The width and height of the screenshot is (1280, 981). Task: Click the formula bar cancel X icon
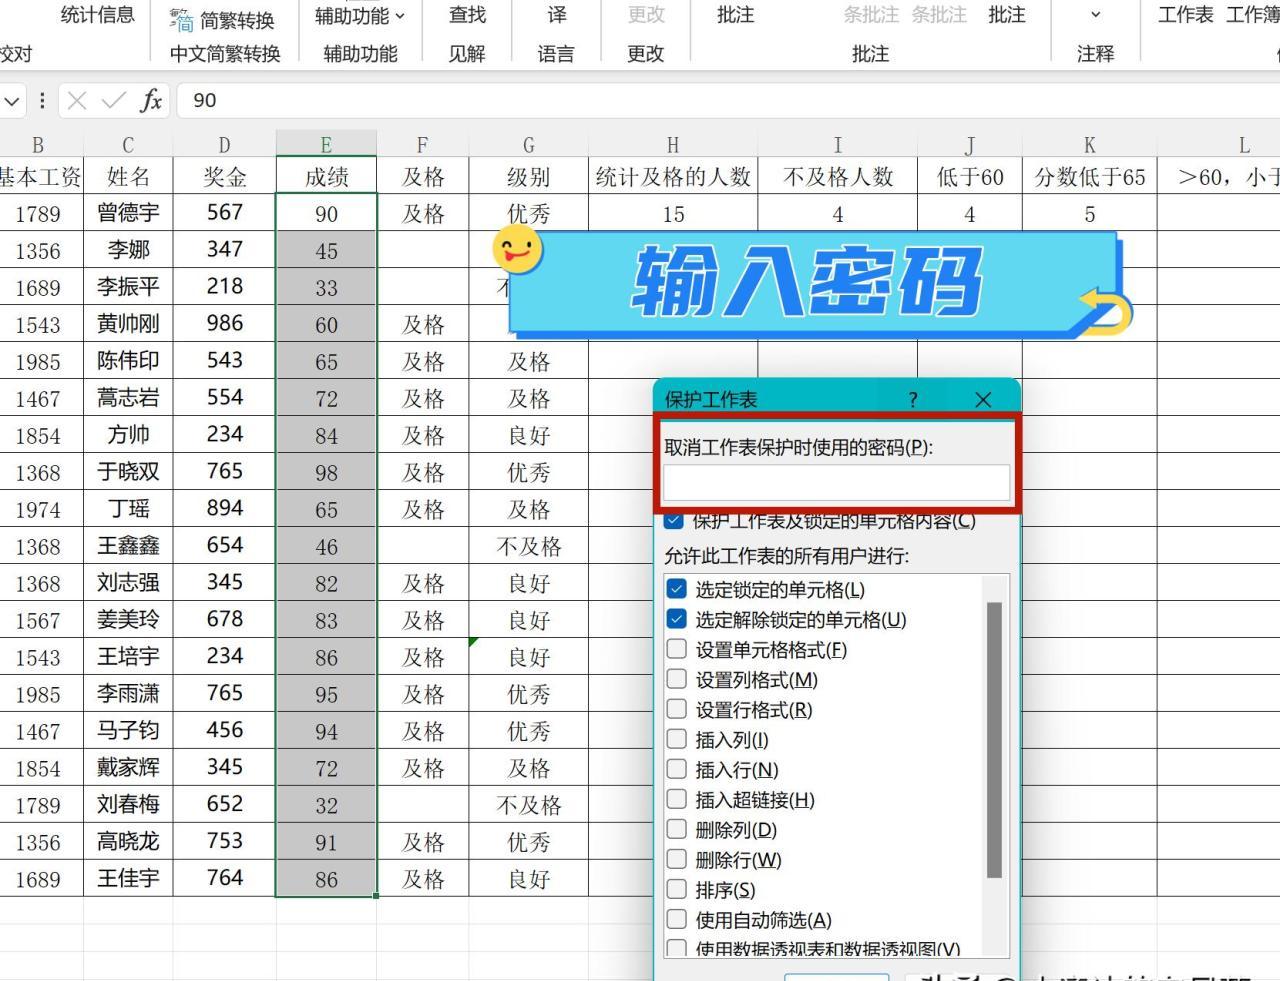(78, 100)
